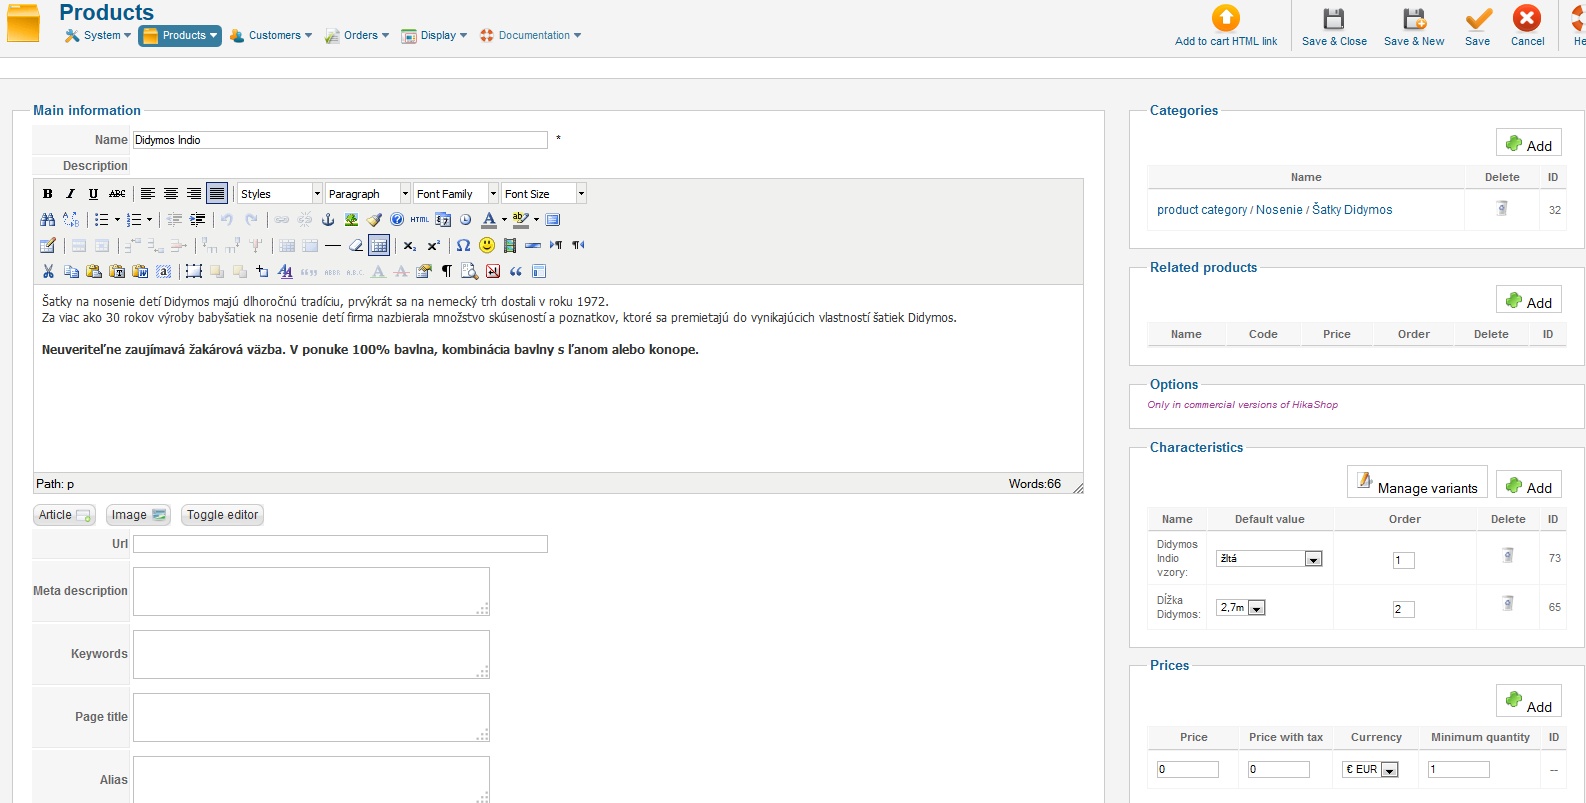Insert a blockquote
Viewport: 1586px width, 803px height.
516,272
